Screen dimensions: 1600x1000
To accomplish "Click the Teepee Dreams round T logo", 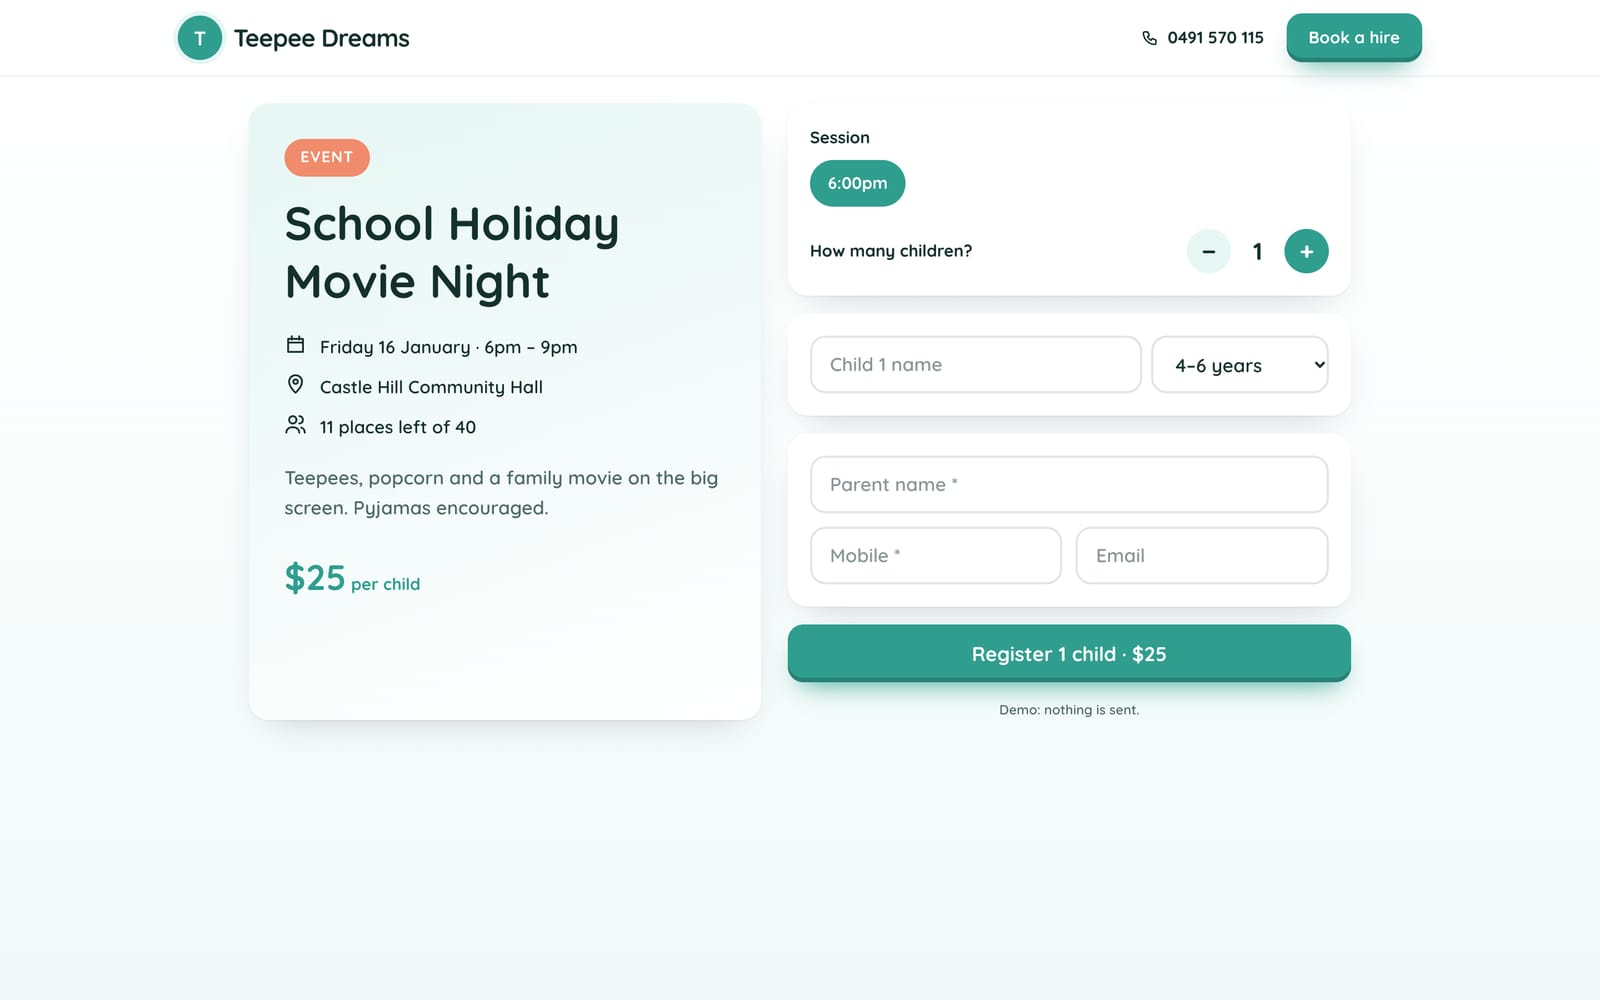I will pos(199,38).
